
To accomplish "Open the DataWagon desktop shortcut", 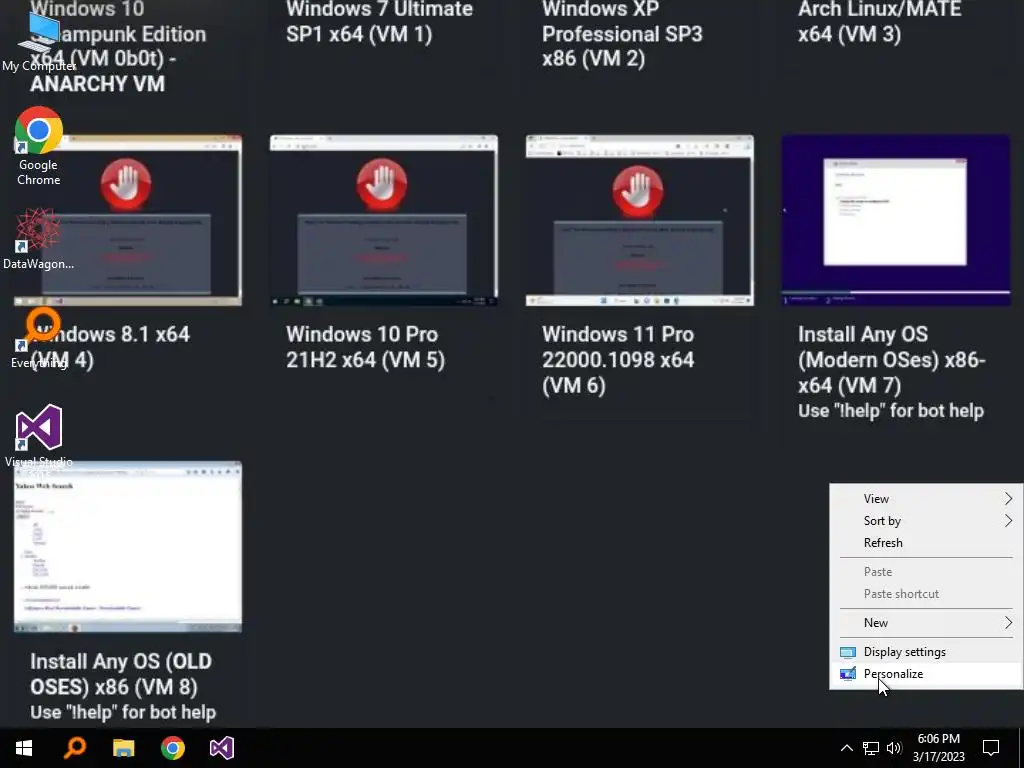I will tap(39, 238).
